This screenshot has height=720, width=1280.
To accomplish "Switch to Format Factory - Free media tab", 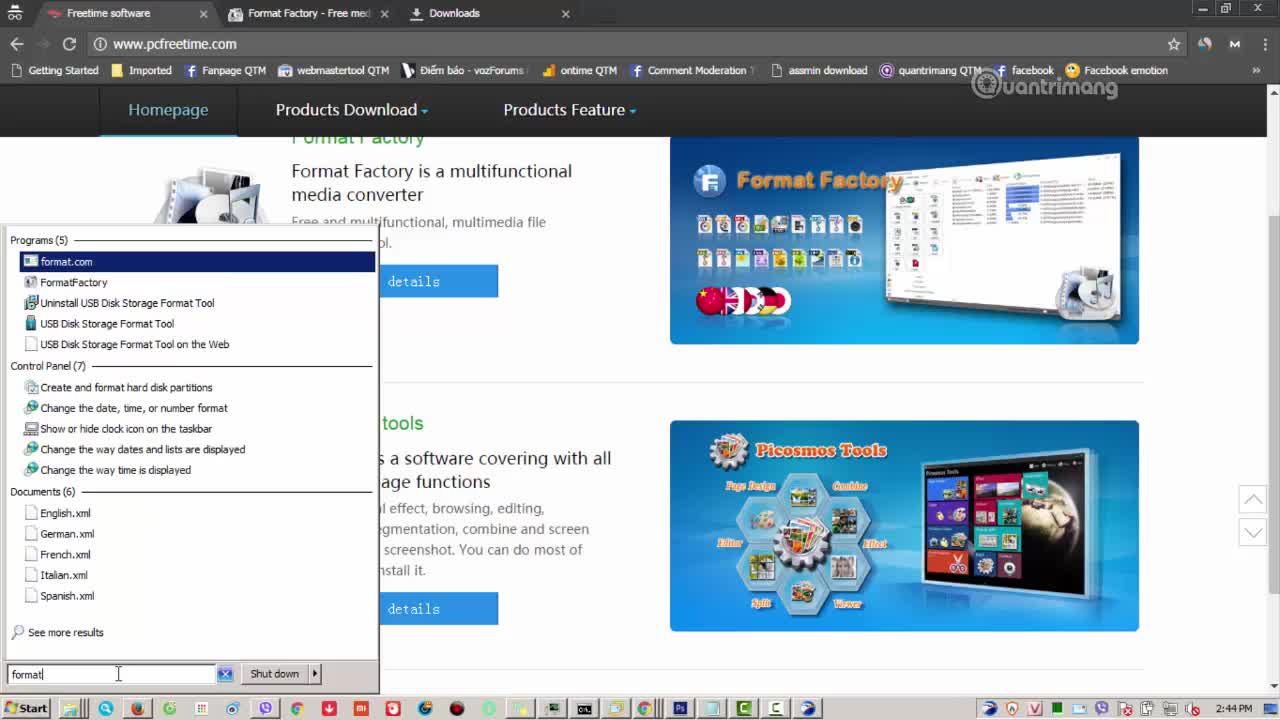I will [308, 13].
